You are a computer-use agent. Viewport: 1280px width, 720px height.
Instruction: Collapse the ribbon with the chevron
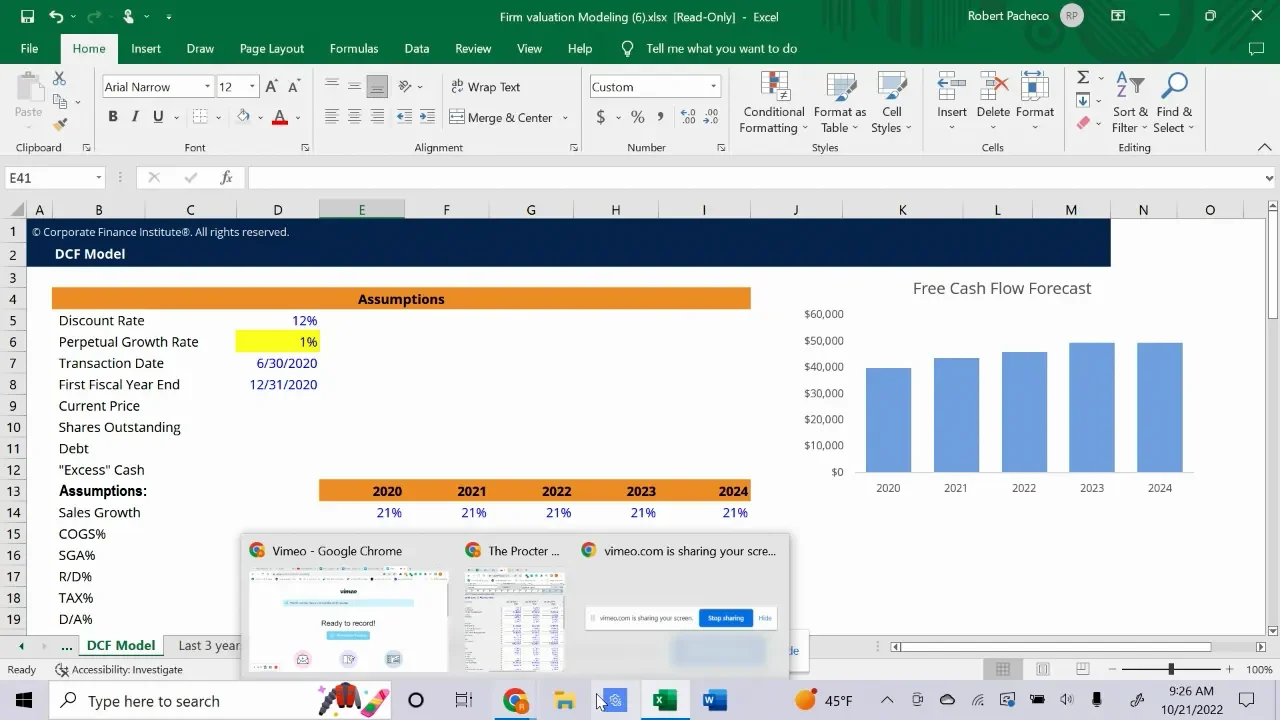(x=1264, y=147)
